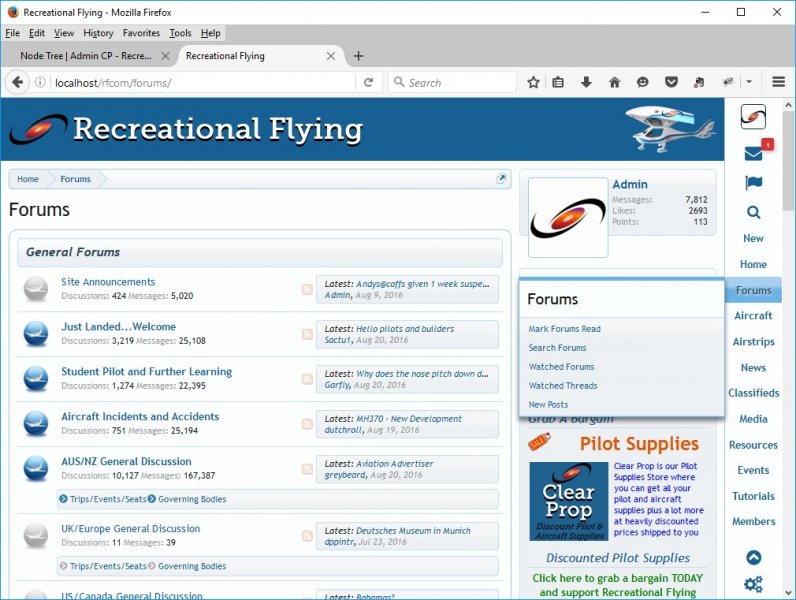Viewport: 796px width, 600px height.
Task: Click the Admin profile avatar image
Action: [x=568, y=217]
